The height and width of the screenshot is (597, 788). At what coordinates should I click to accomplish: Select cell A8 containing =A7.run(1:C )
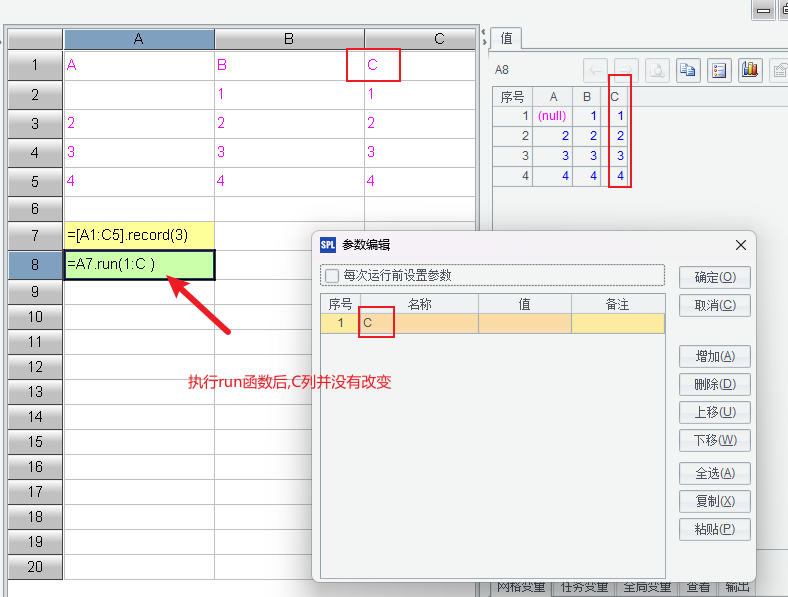(139, 265)
